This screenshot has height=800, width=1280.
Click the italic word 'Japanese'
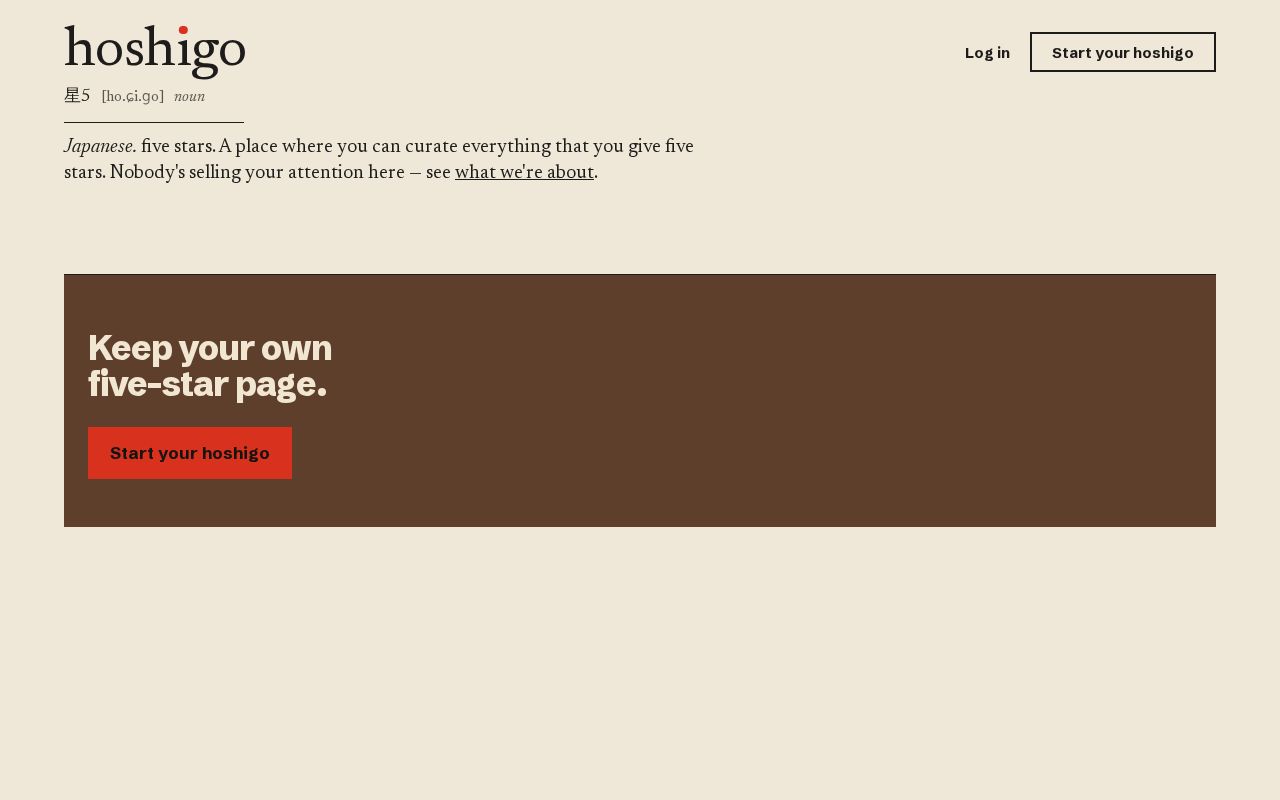(99, 147)
